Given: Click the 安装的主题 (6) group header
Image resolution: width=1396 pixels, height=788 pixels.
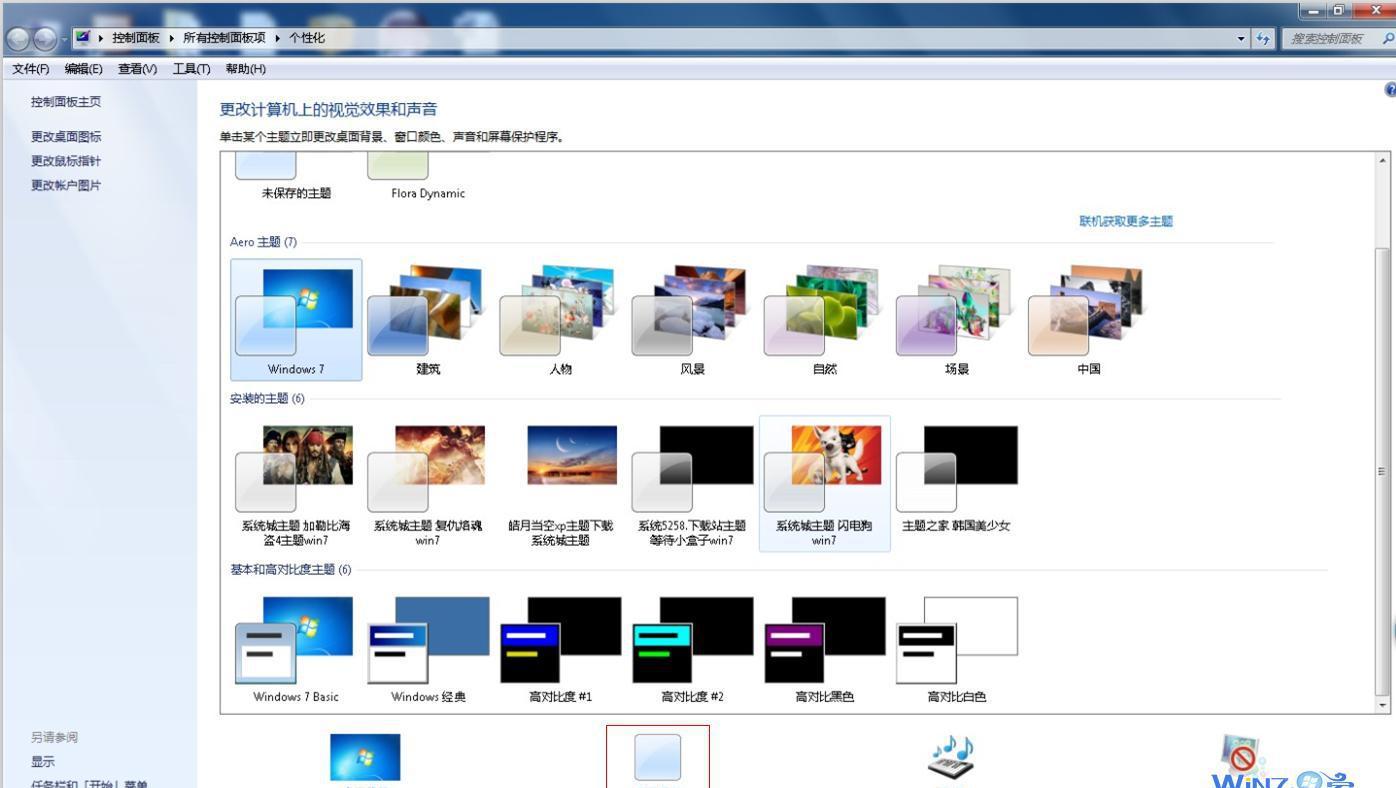Looking at the screenshot, I should click(x=267, y=399).
